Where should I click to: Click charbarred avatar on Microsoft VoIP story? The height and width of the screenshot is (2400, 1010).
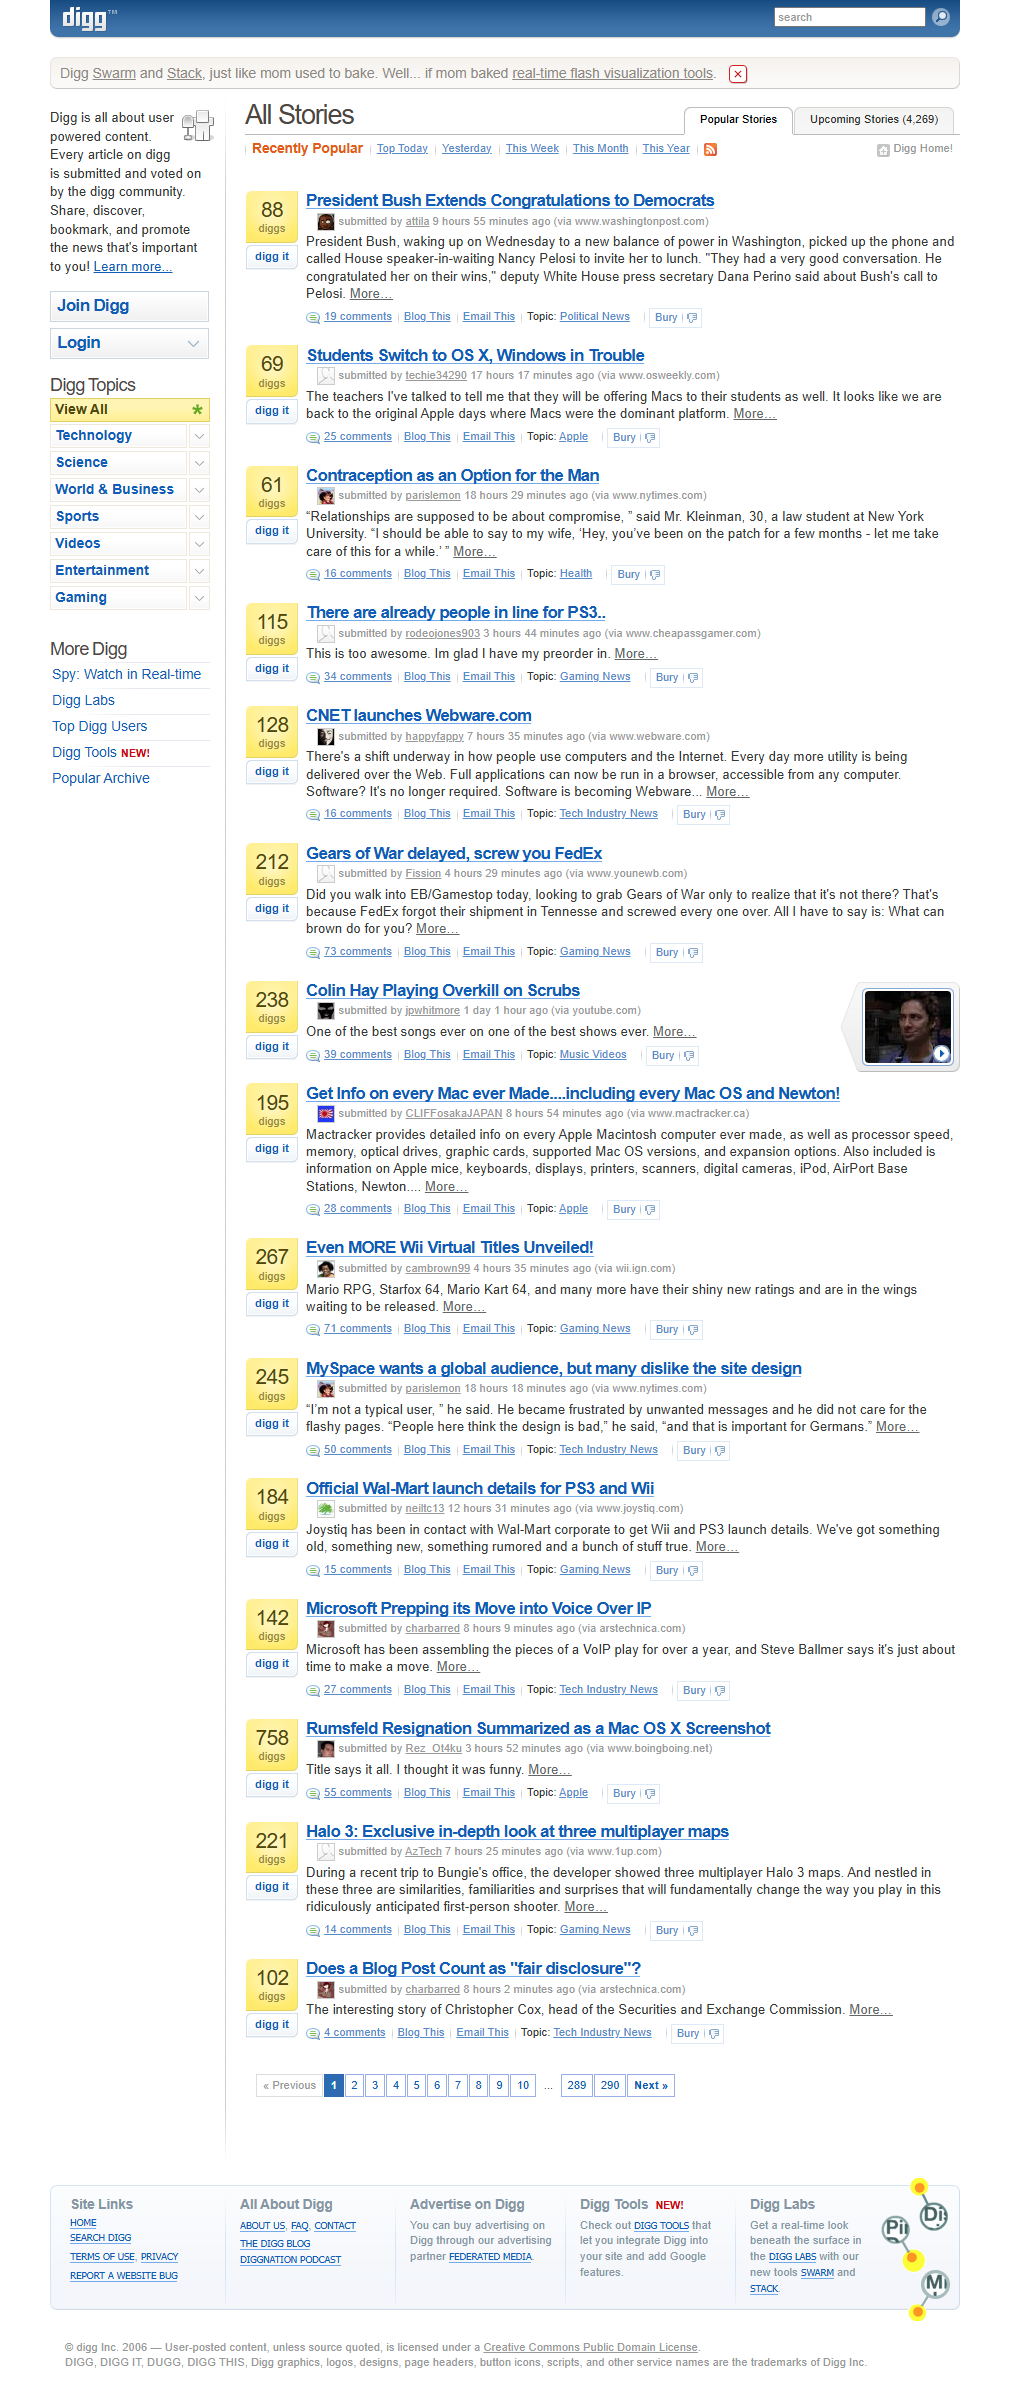click(326, 1629)
